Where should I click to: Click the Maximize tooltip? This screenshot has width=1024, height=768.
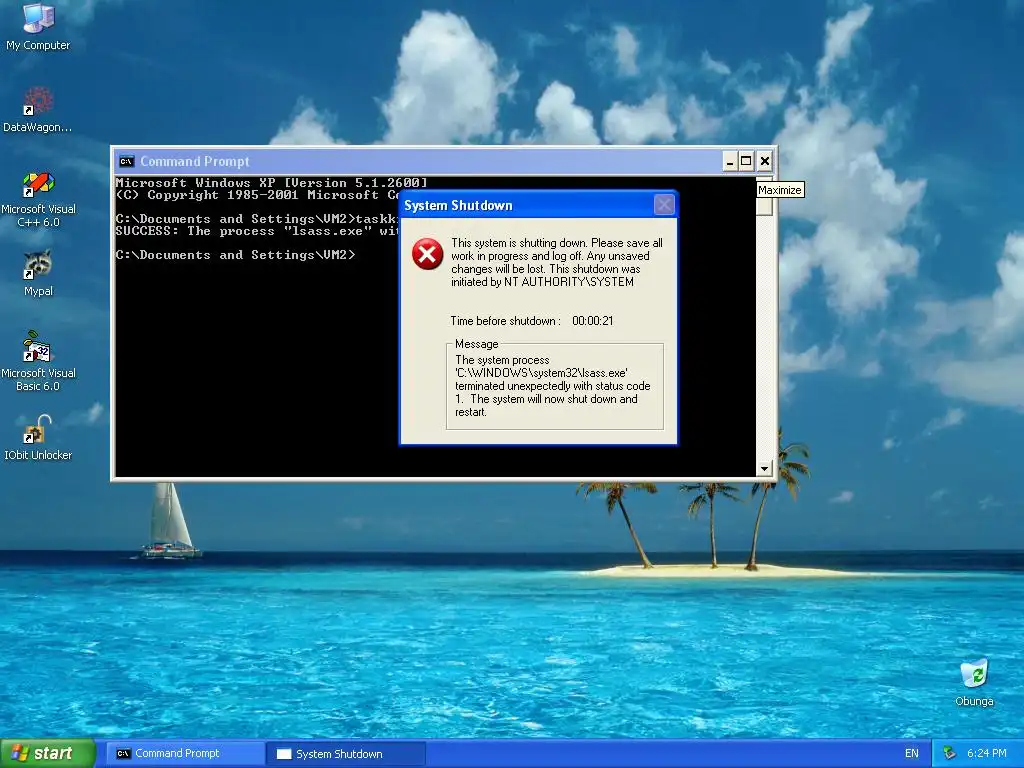(x=780, y=190)
